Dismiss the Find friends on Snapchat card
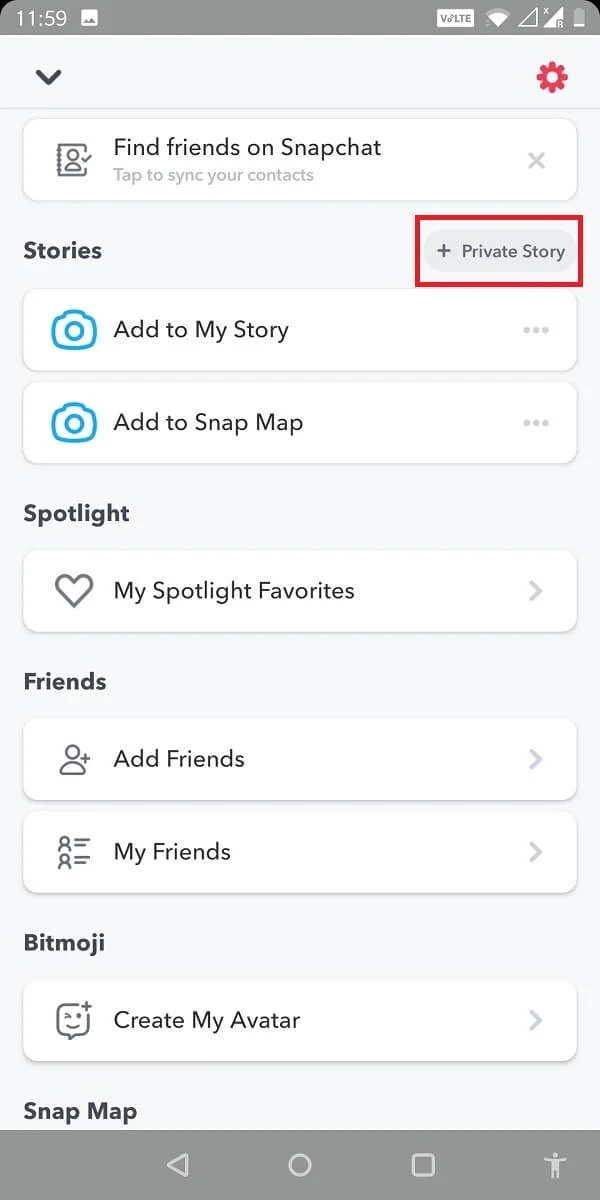 tap(536, 160)
